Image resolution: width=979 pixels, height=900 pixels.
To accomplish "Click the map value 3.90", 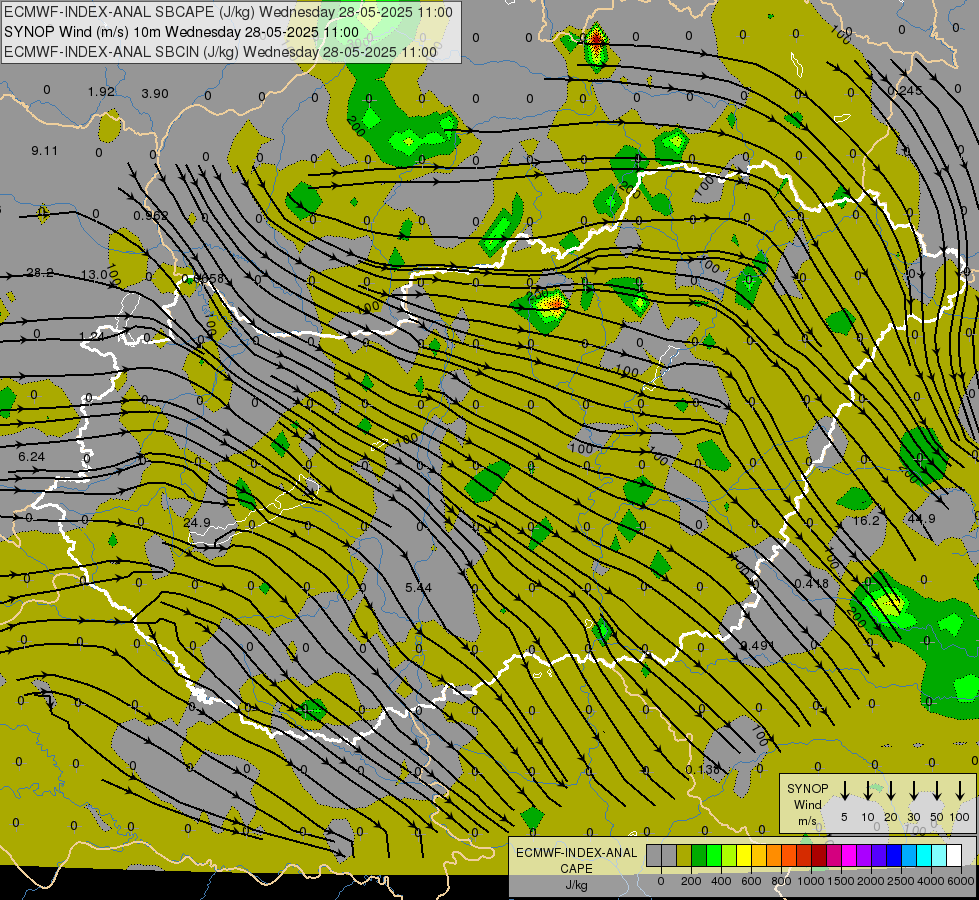I will coord(155,94).
